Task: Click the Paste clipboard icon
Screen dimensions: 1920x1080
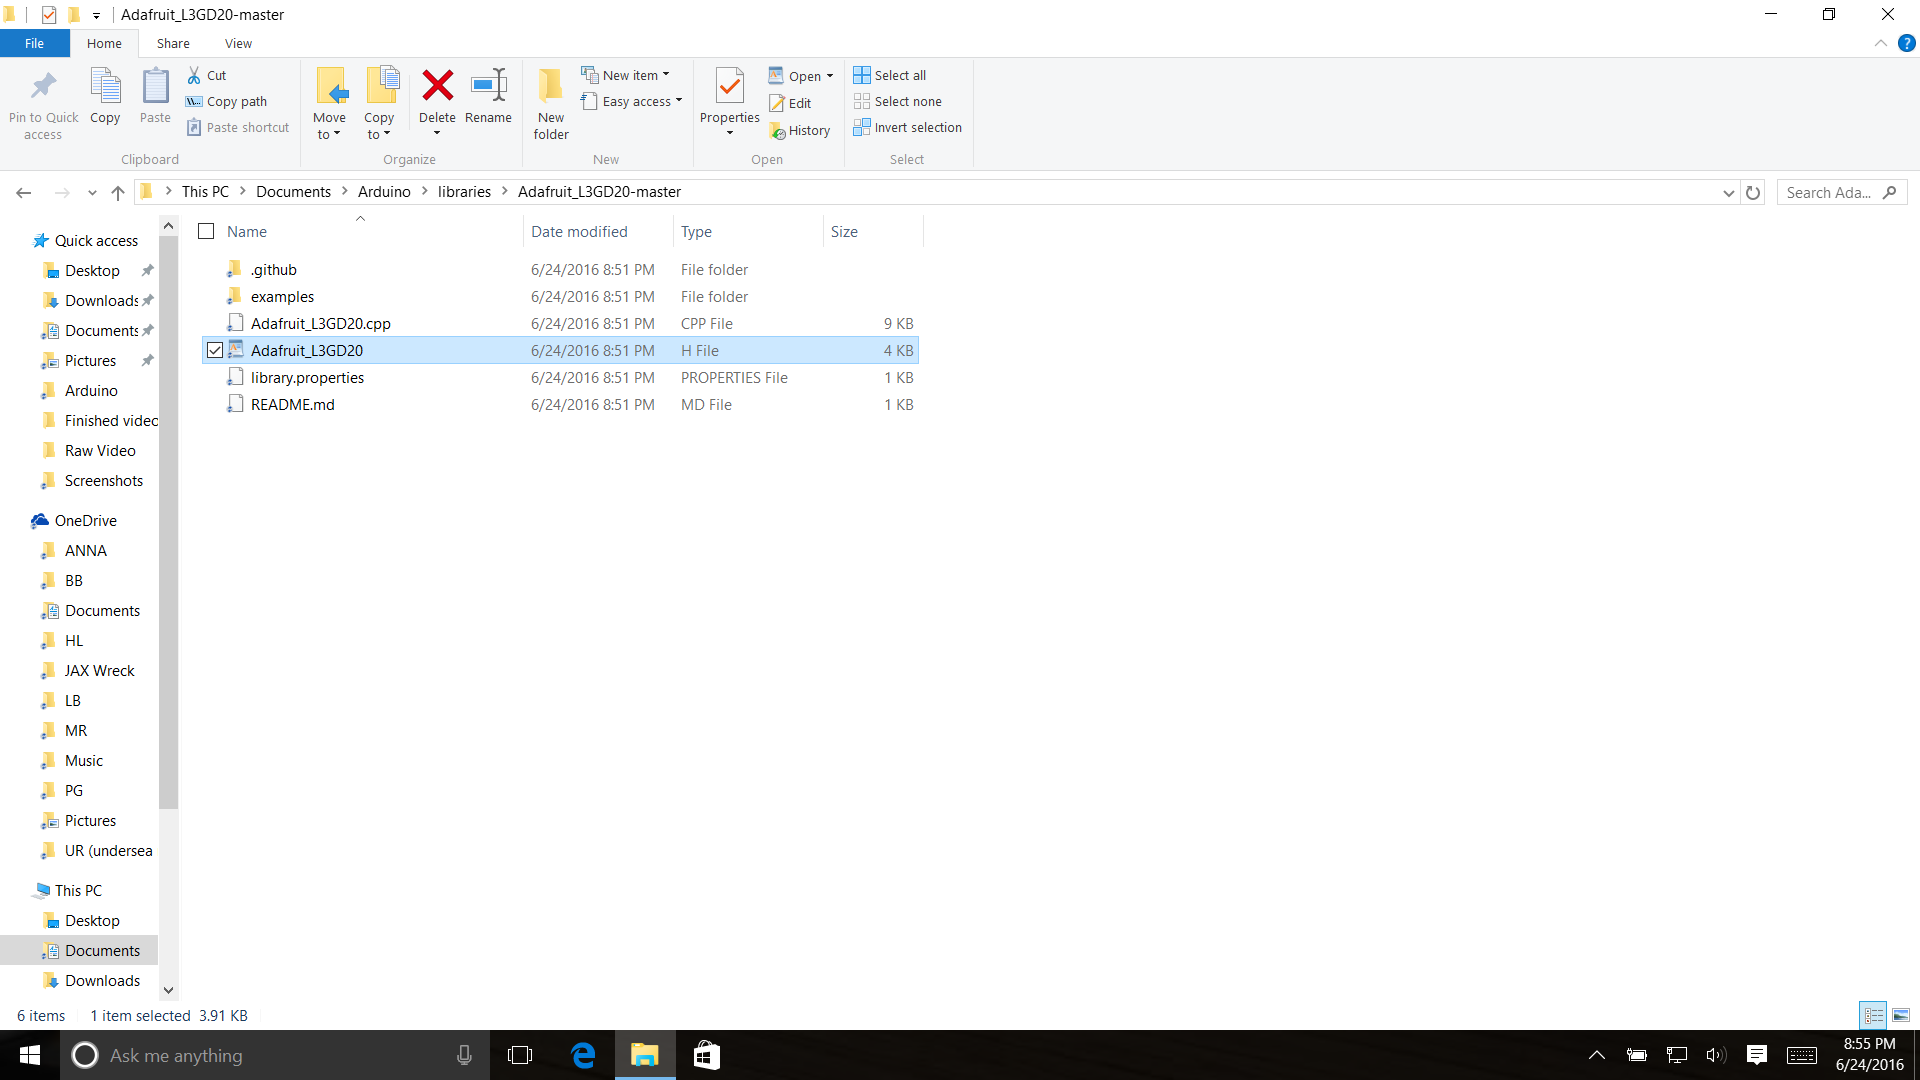Action: [155, 86]
